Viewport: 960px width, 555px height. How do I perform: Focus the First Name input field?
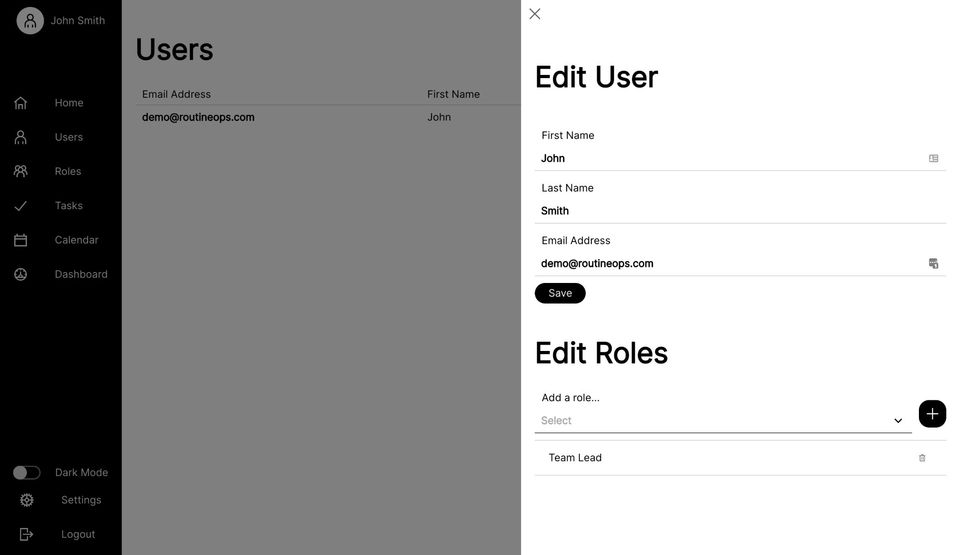point(730,158)
